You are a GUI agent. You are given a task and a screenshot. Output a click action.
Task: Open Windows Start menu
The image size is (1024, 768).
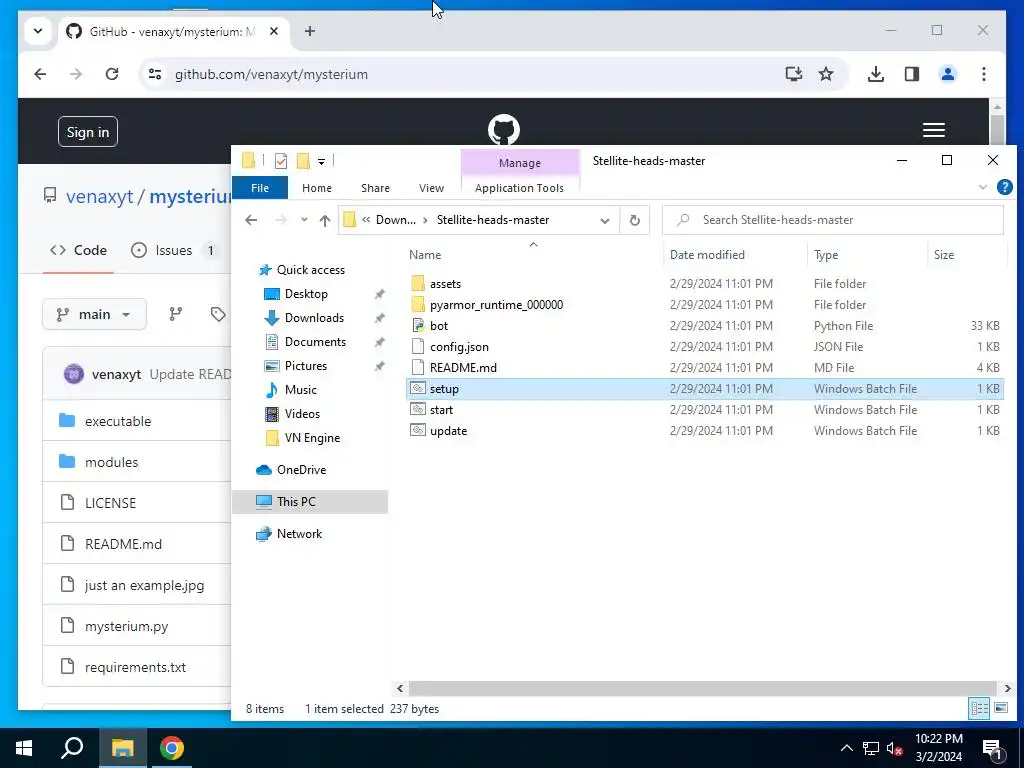(x=24, y=748)
